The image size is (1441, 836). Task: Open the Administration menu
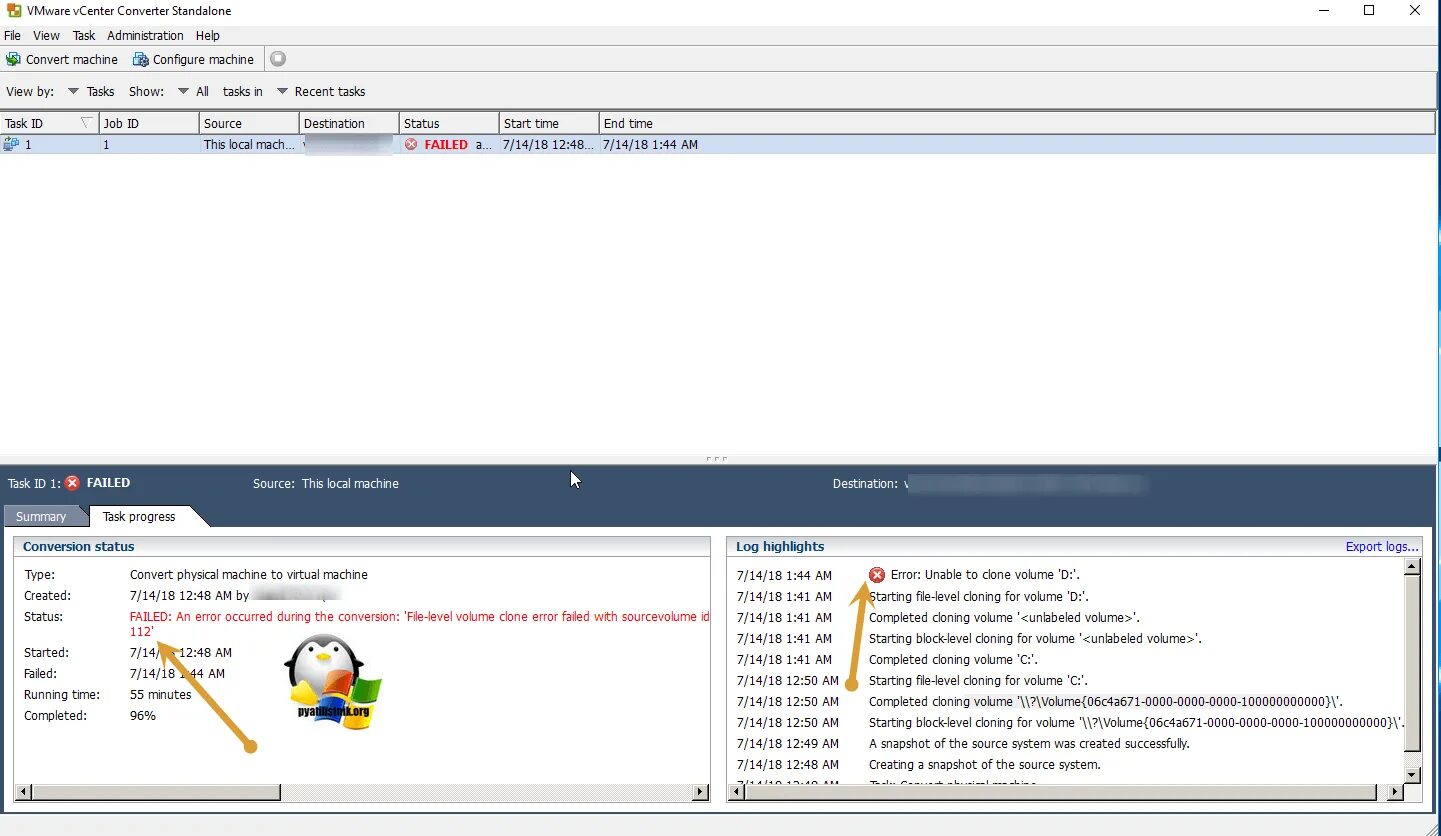pos(145,35)
